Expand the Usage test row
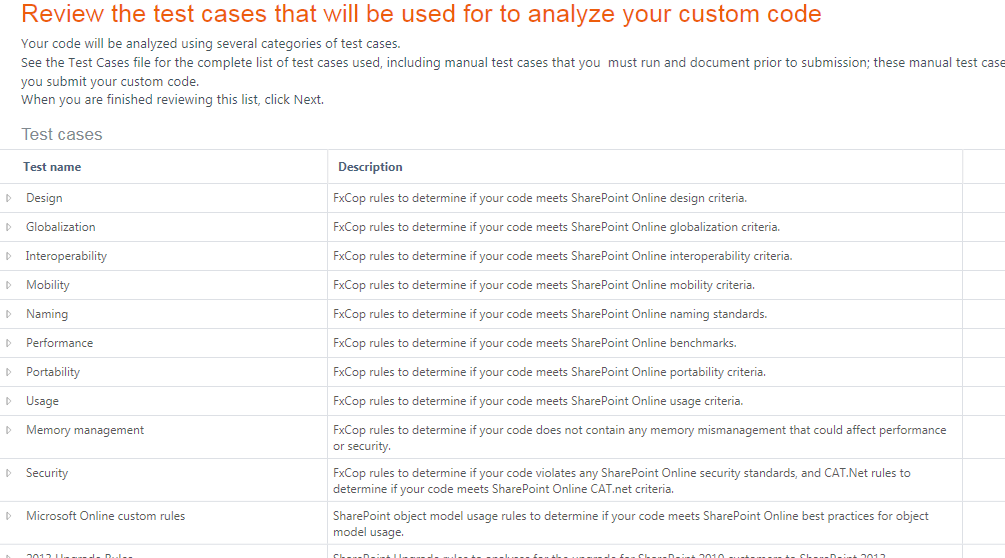 9,401
